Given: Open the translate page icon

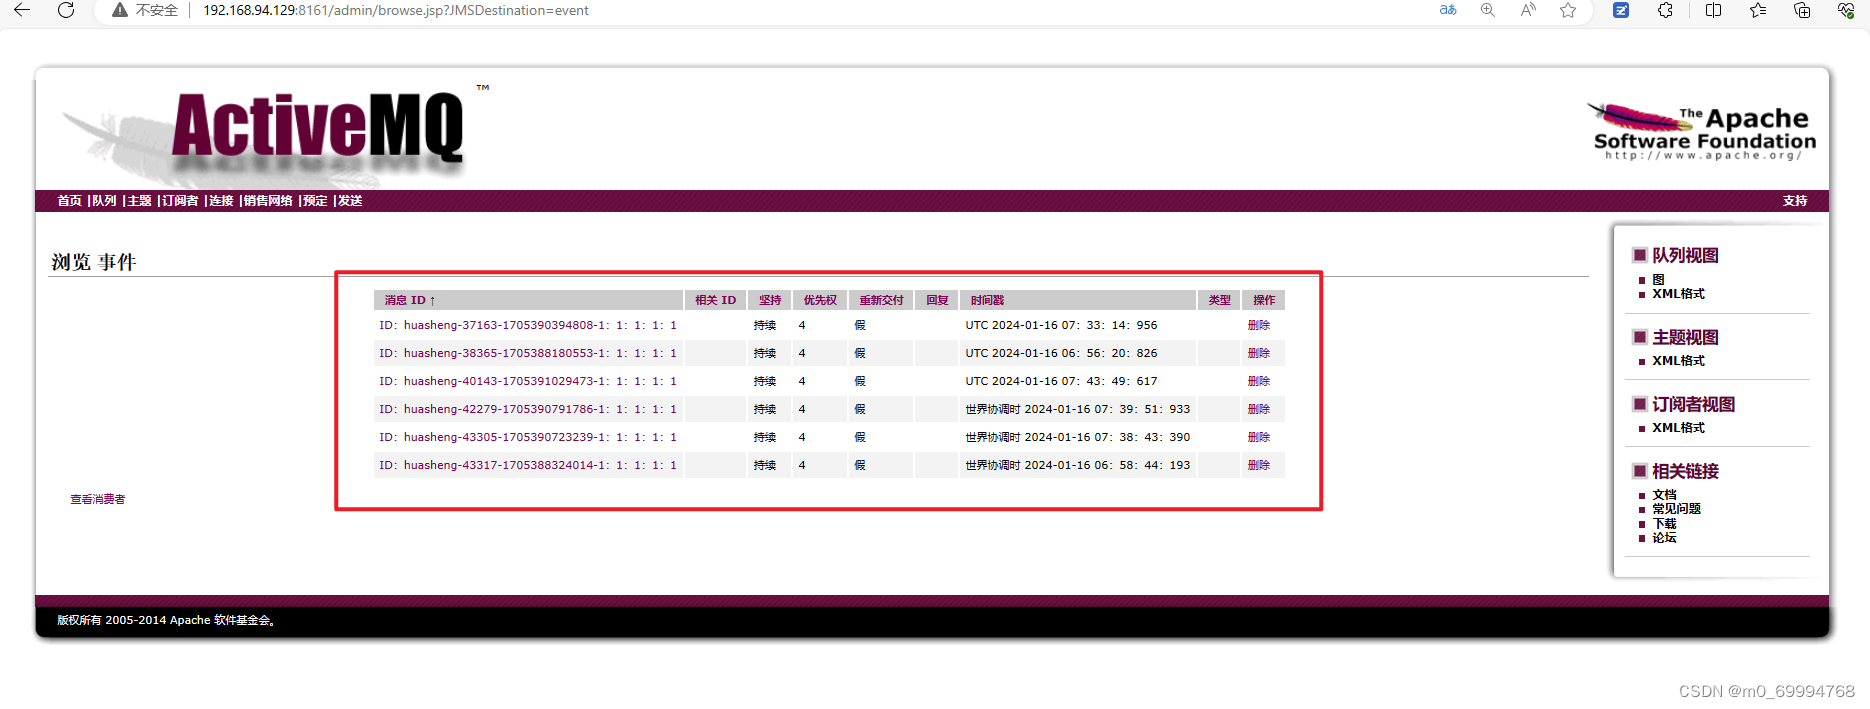Looking at the screenshot, I should coord(1448,10).
